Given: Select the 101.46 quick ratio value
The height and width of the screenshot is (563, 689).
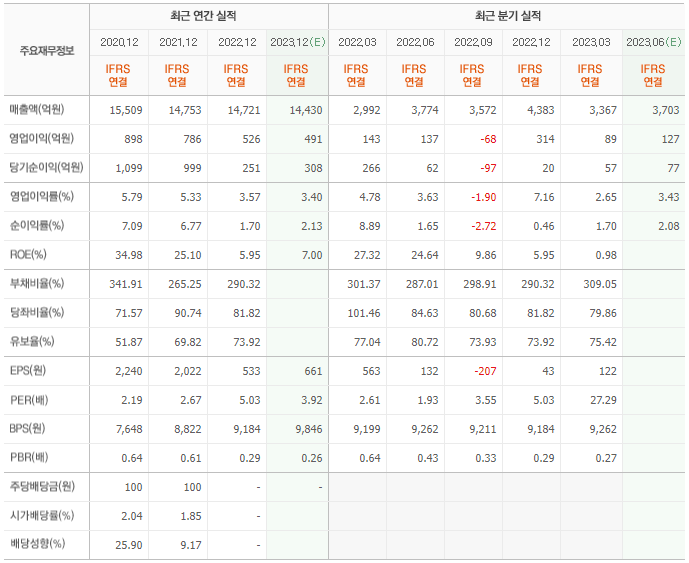Looking at the screenshot, I should click(364, 313).
